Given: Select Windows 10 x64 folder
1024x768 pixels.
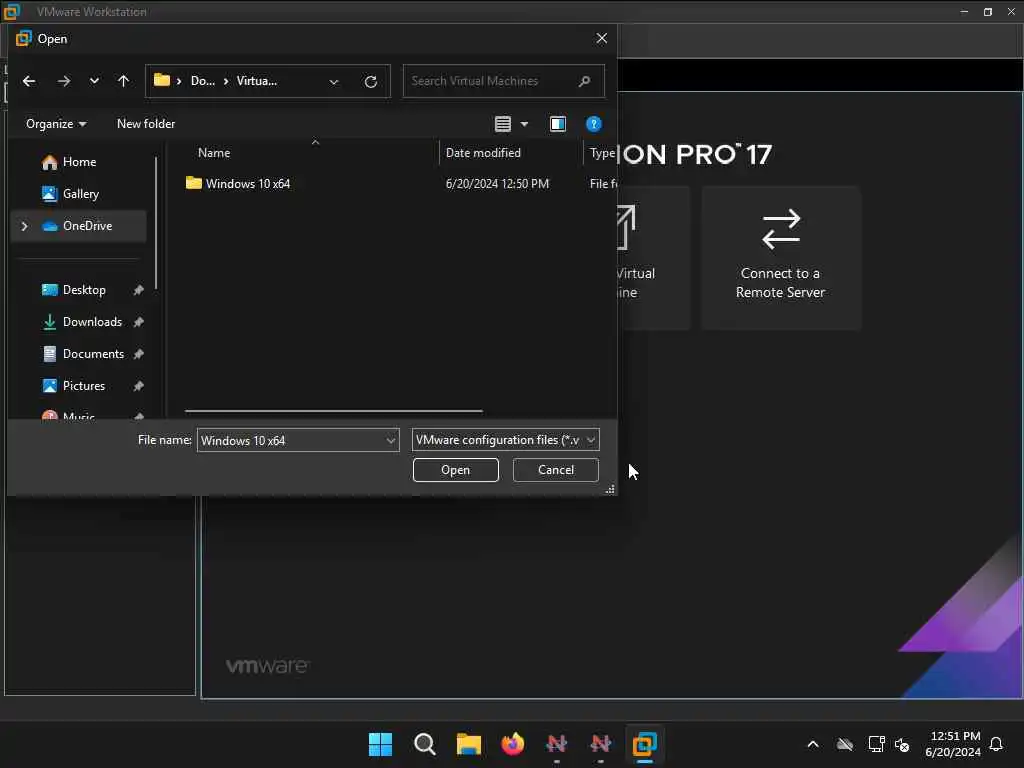Looking at the screenshot, I should pos(248,184).
